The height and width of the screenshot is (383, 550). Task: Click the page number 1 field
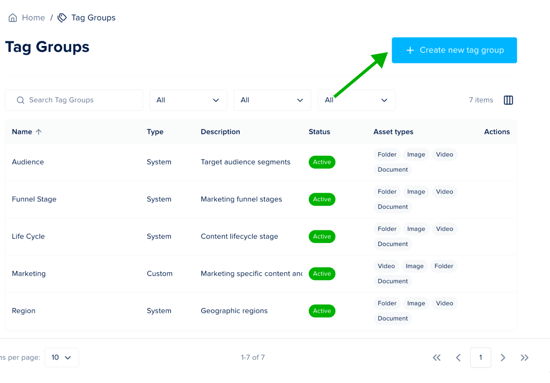pyautogui.click(x=481, y=357)
